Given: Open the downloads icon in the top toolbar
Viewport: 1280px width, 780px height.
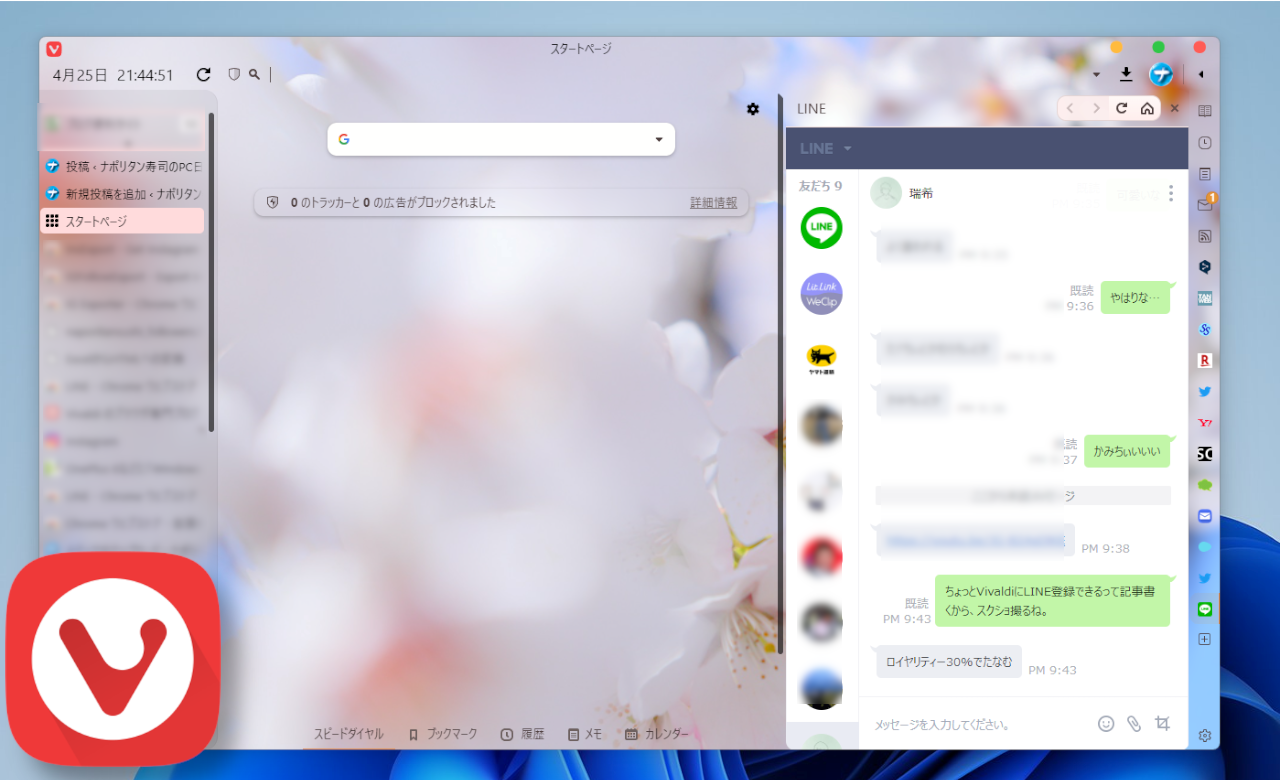Looking at the screenshot, I should [x=1126, y=74].
